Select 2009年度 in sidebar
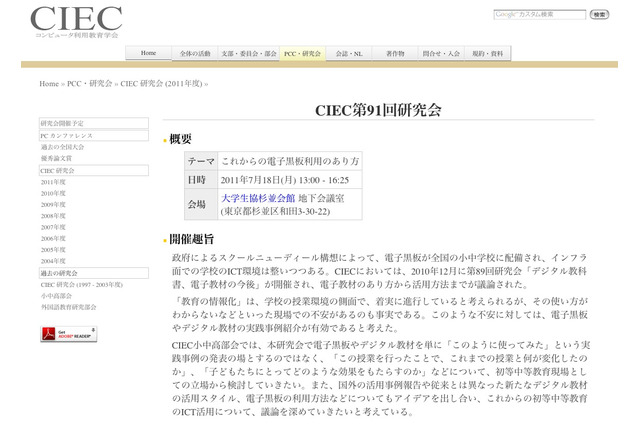Viewport: 640px width, 426px height. (53, 204)
